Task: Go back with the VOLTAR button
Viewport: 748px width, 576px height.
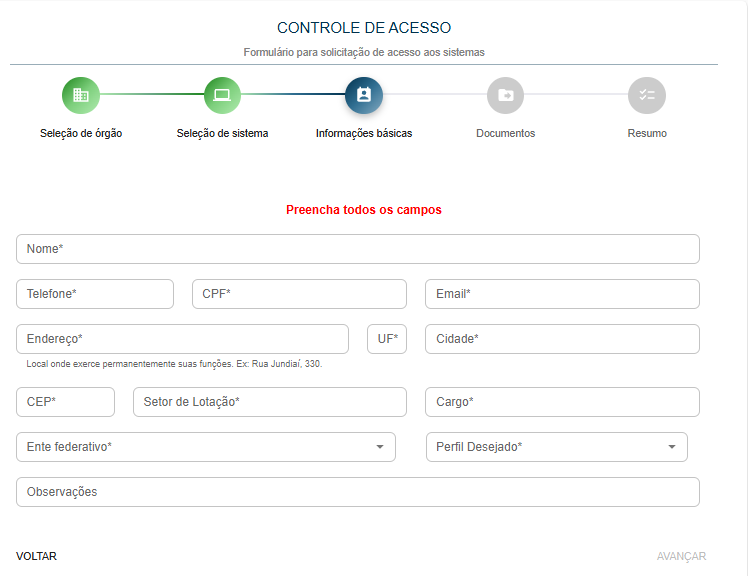Action: point(36,556)
